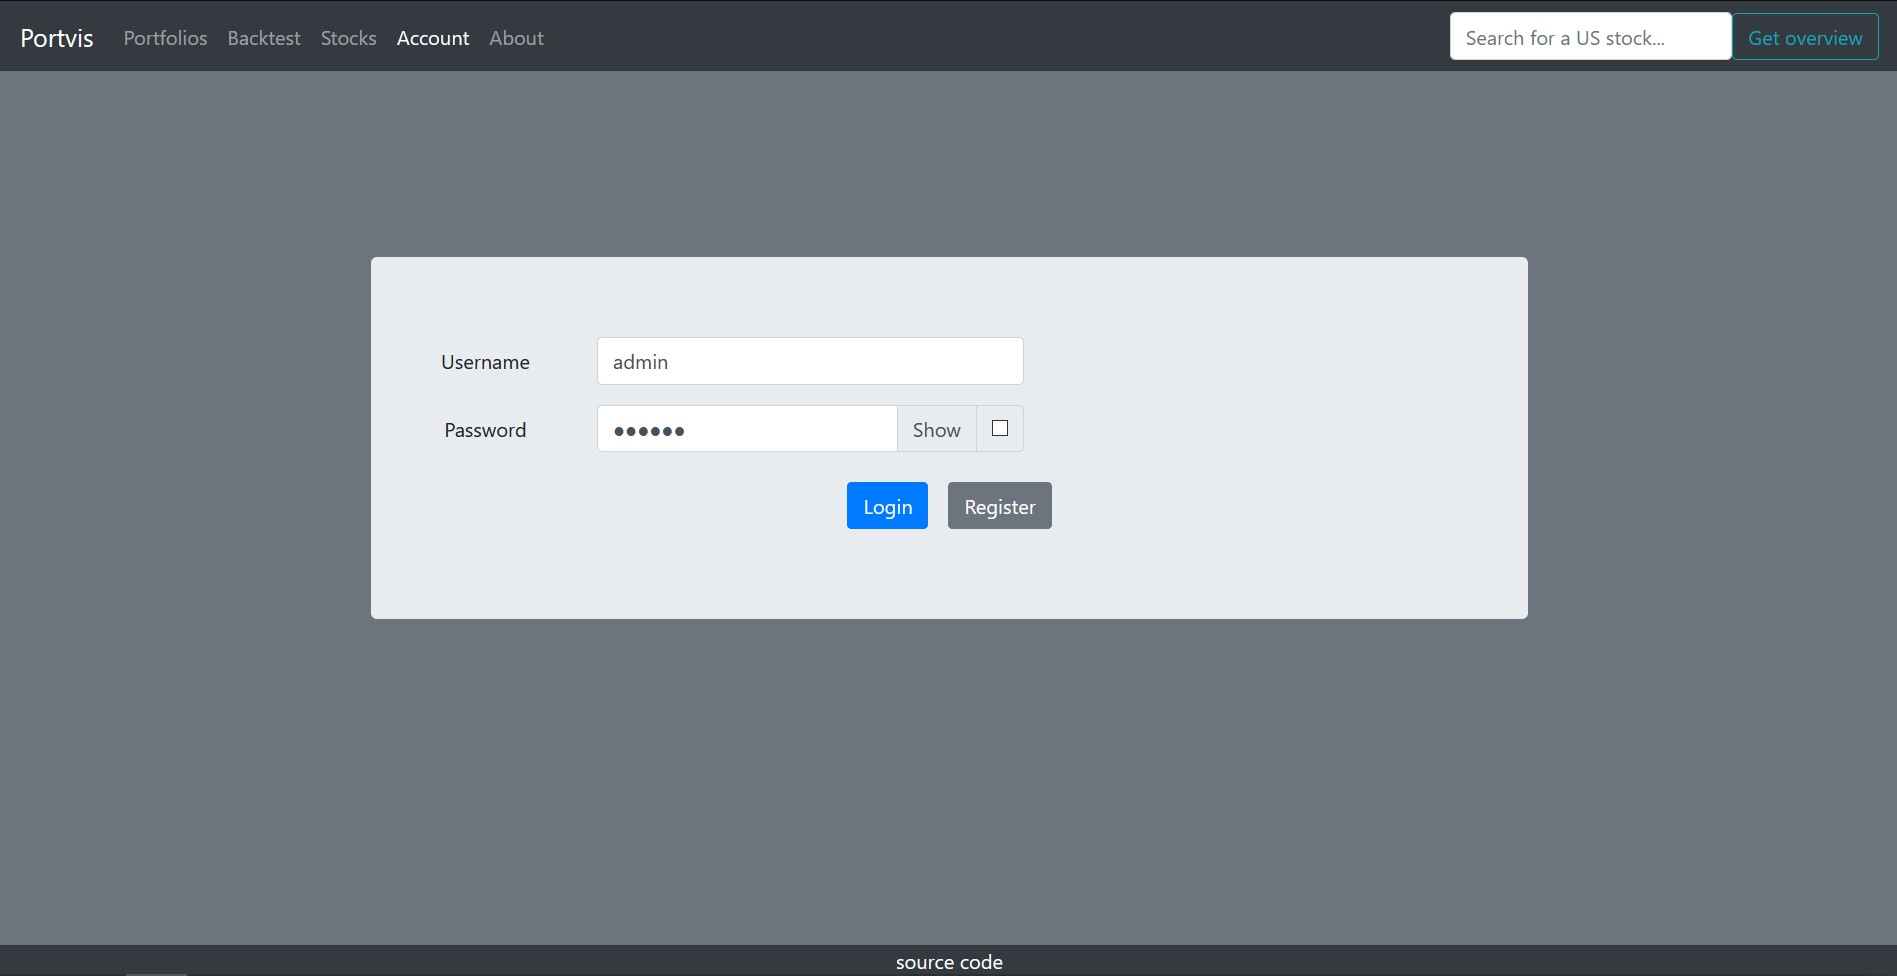Open the source code footer link

(x=949, y=962)
